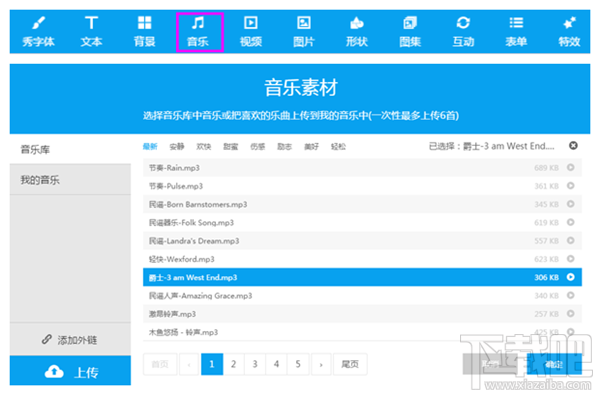The image size is (600, 395).
Task: Open the 形状 shapes tool
Action: (357, 32)
